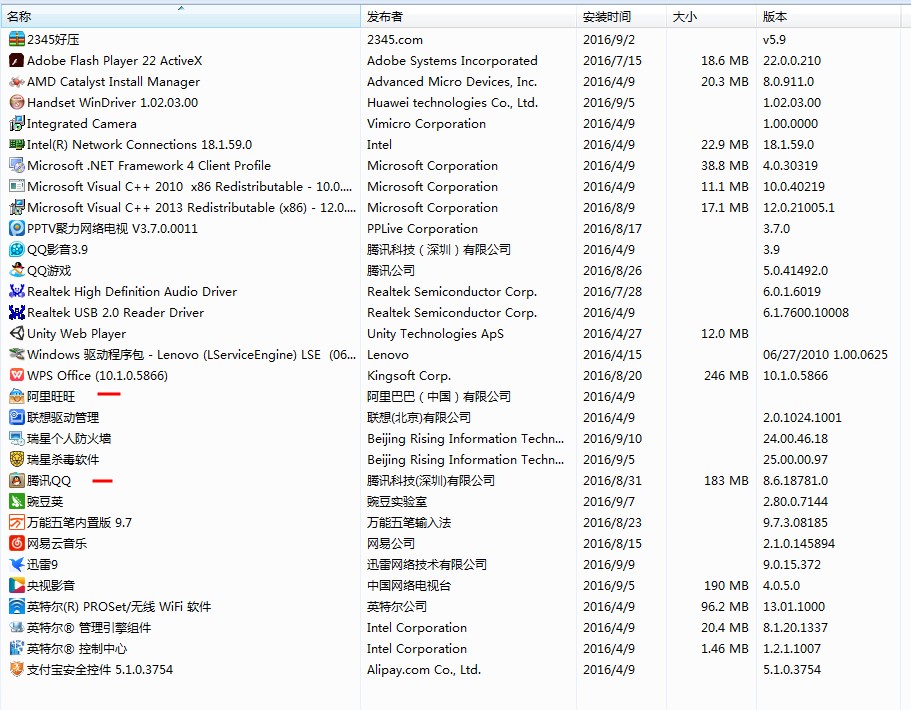Click the 英特尔 PROSet/无线 WiFi icon
The height and width of the screenshot is (710, 911).
(x=17, y=606)
